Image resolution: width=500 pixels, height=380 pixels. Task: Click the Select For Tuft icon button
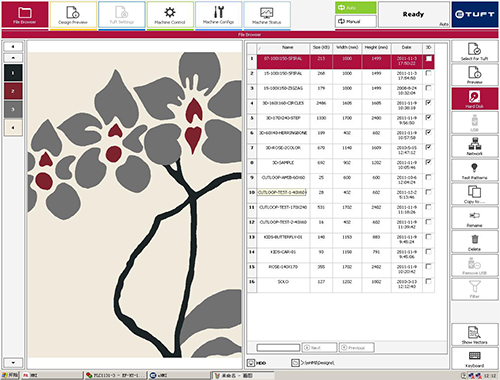pos(475,51)
